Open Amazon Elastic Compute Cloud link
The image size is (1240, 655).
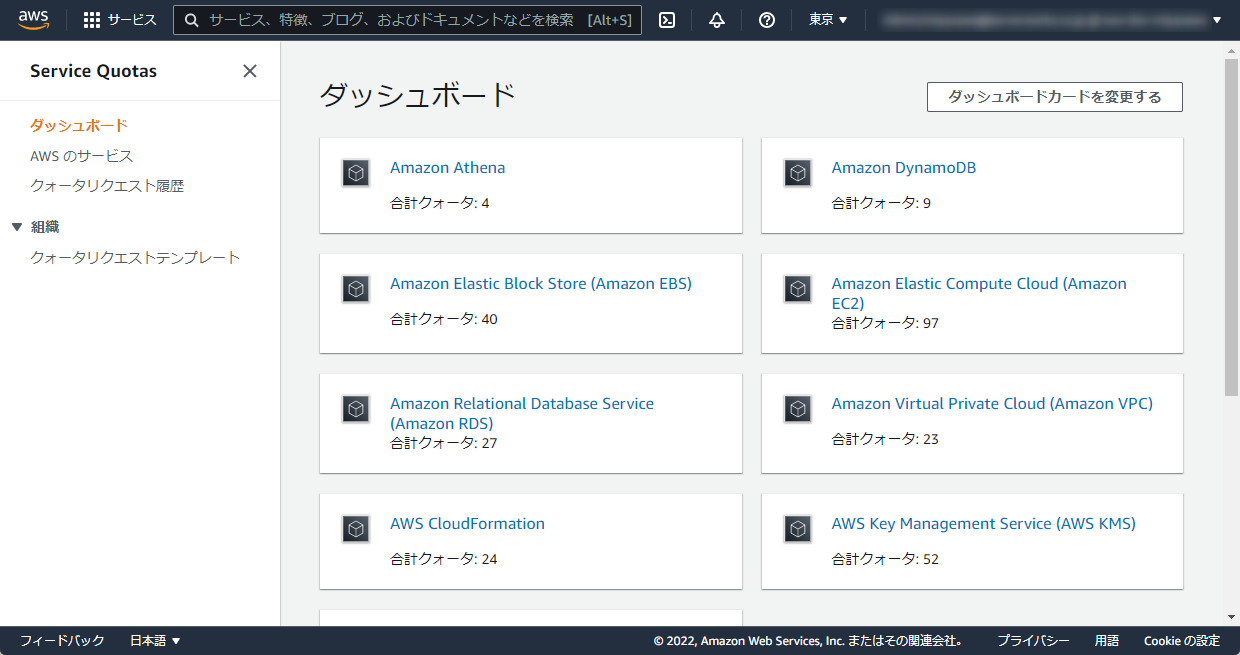[x=979, y=293]
